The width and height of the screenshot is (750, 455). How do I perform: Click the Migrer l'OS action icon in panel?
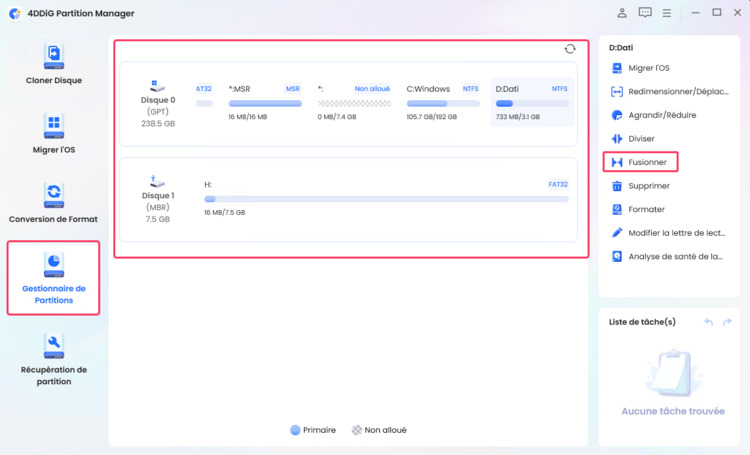tap(617, 68)
